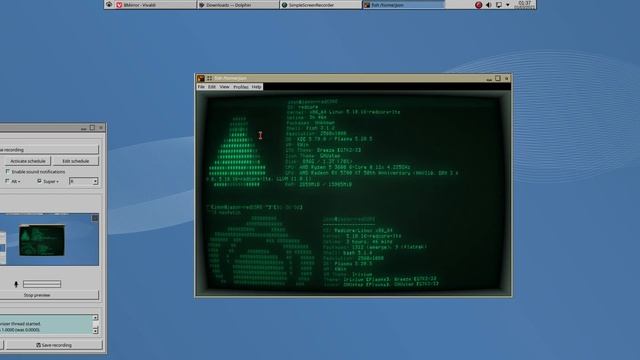Switch to the terminal taskbar entry
This screenshot has width=640, height=360.
point(403,5)
